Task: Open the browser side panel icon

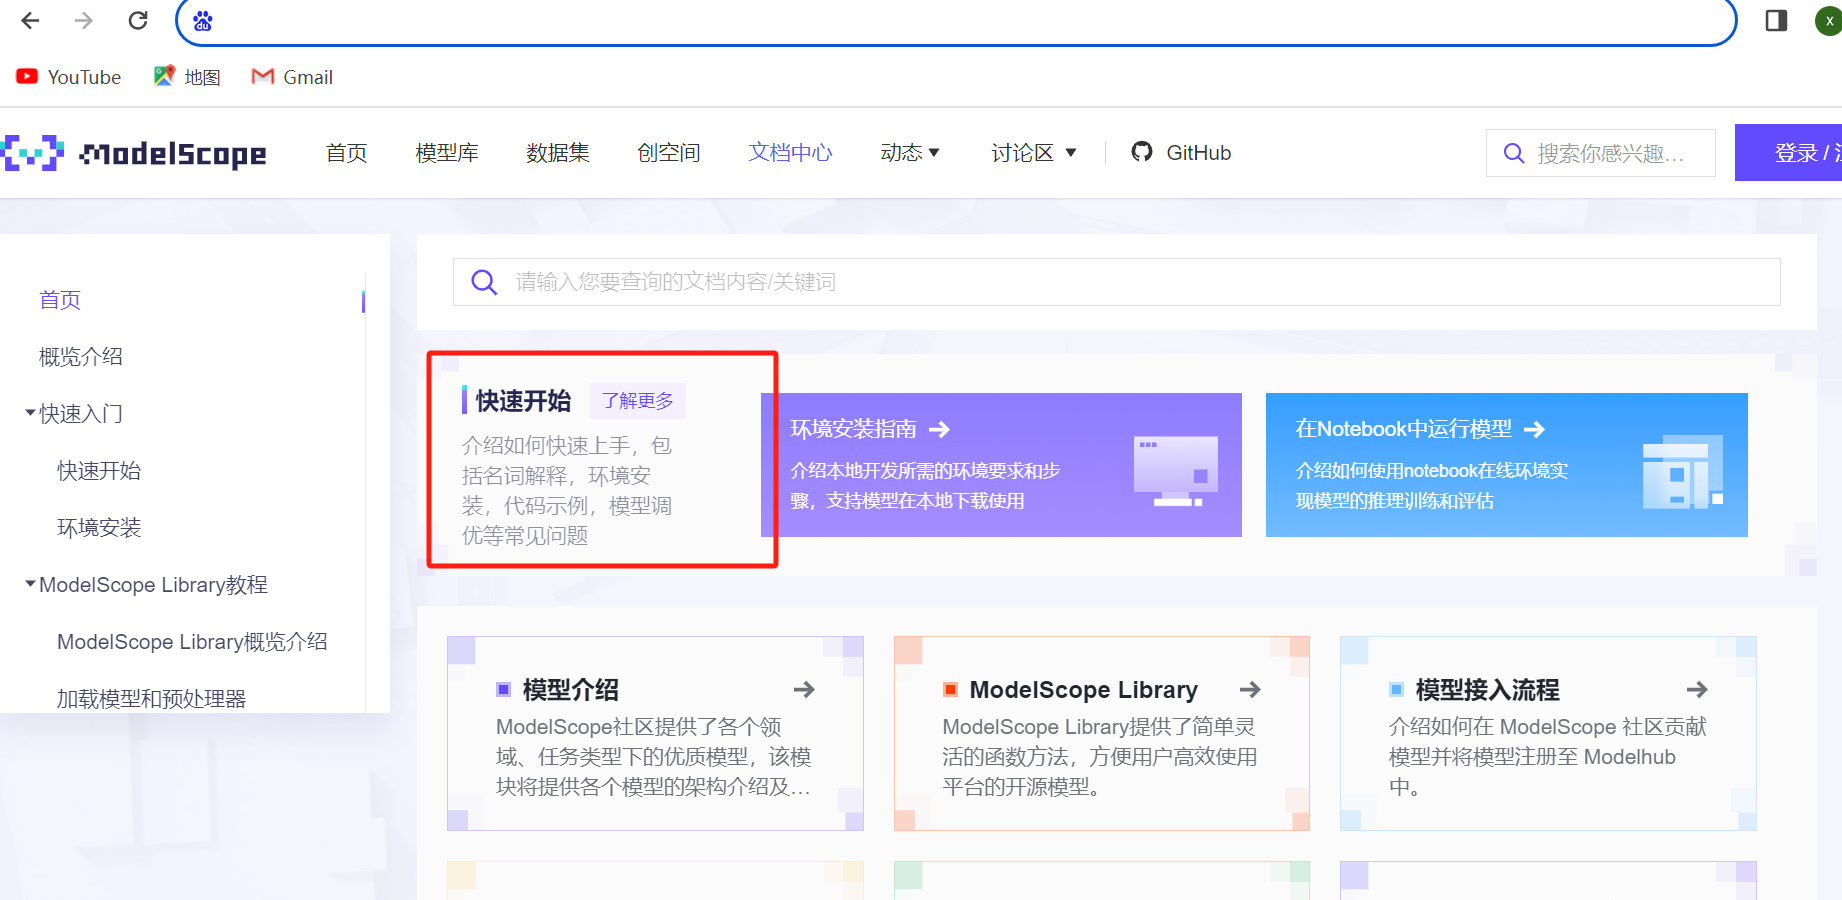Action: point(1776,20)
